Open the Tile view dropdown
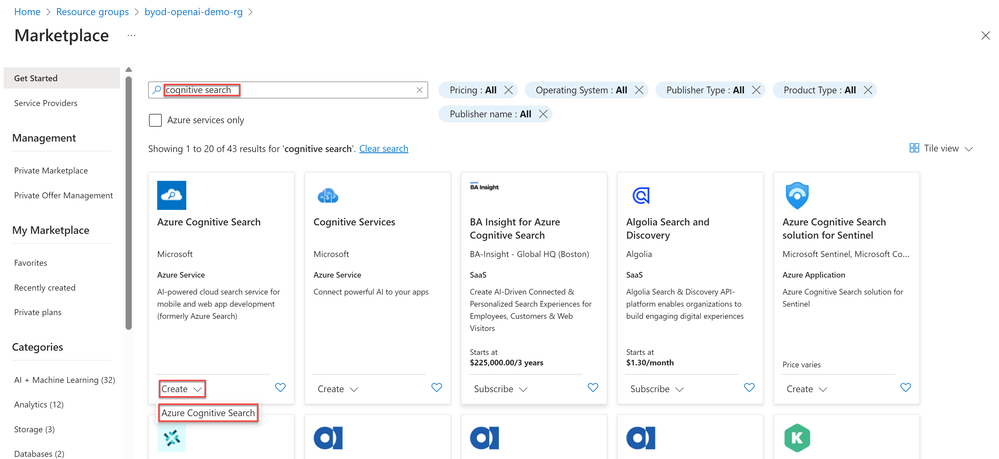Viewport: 999px width, 459px height. [x=941, y=149]
